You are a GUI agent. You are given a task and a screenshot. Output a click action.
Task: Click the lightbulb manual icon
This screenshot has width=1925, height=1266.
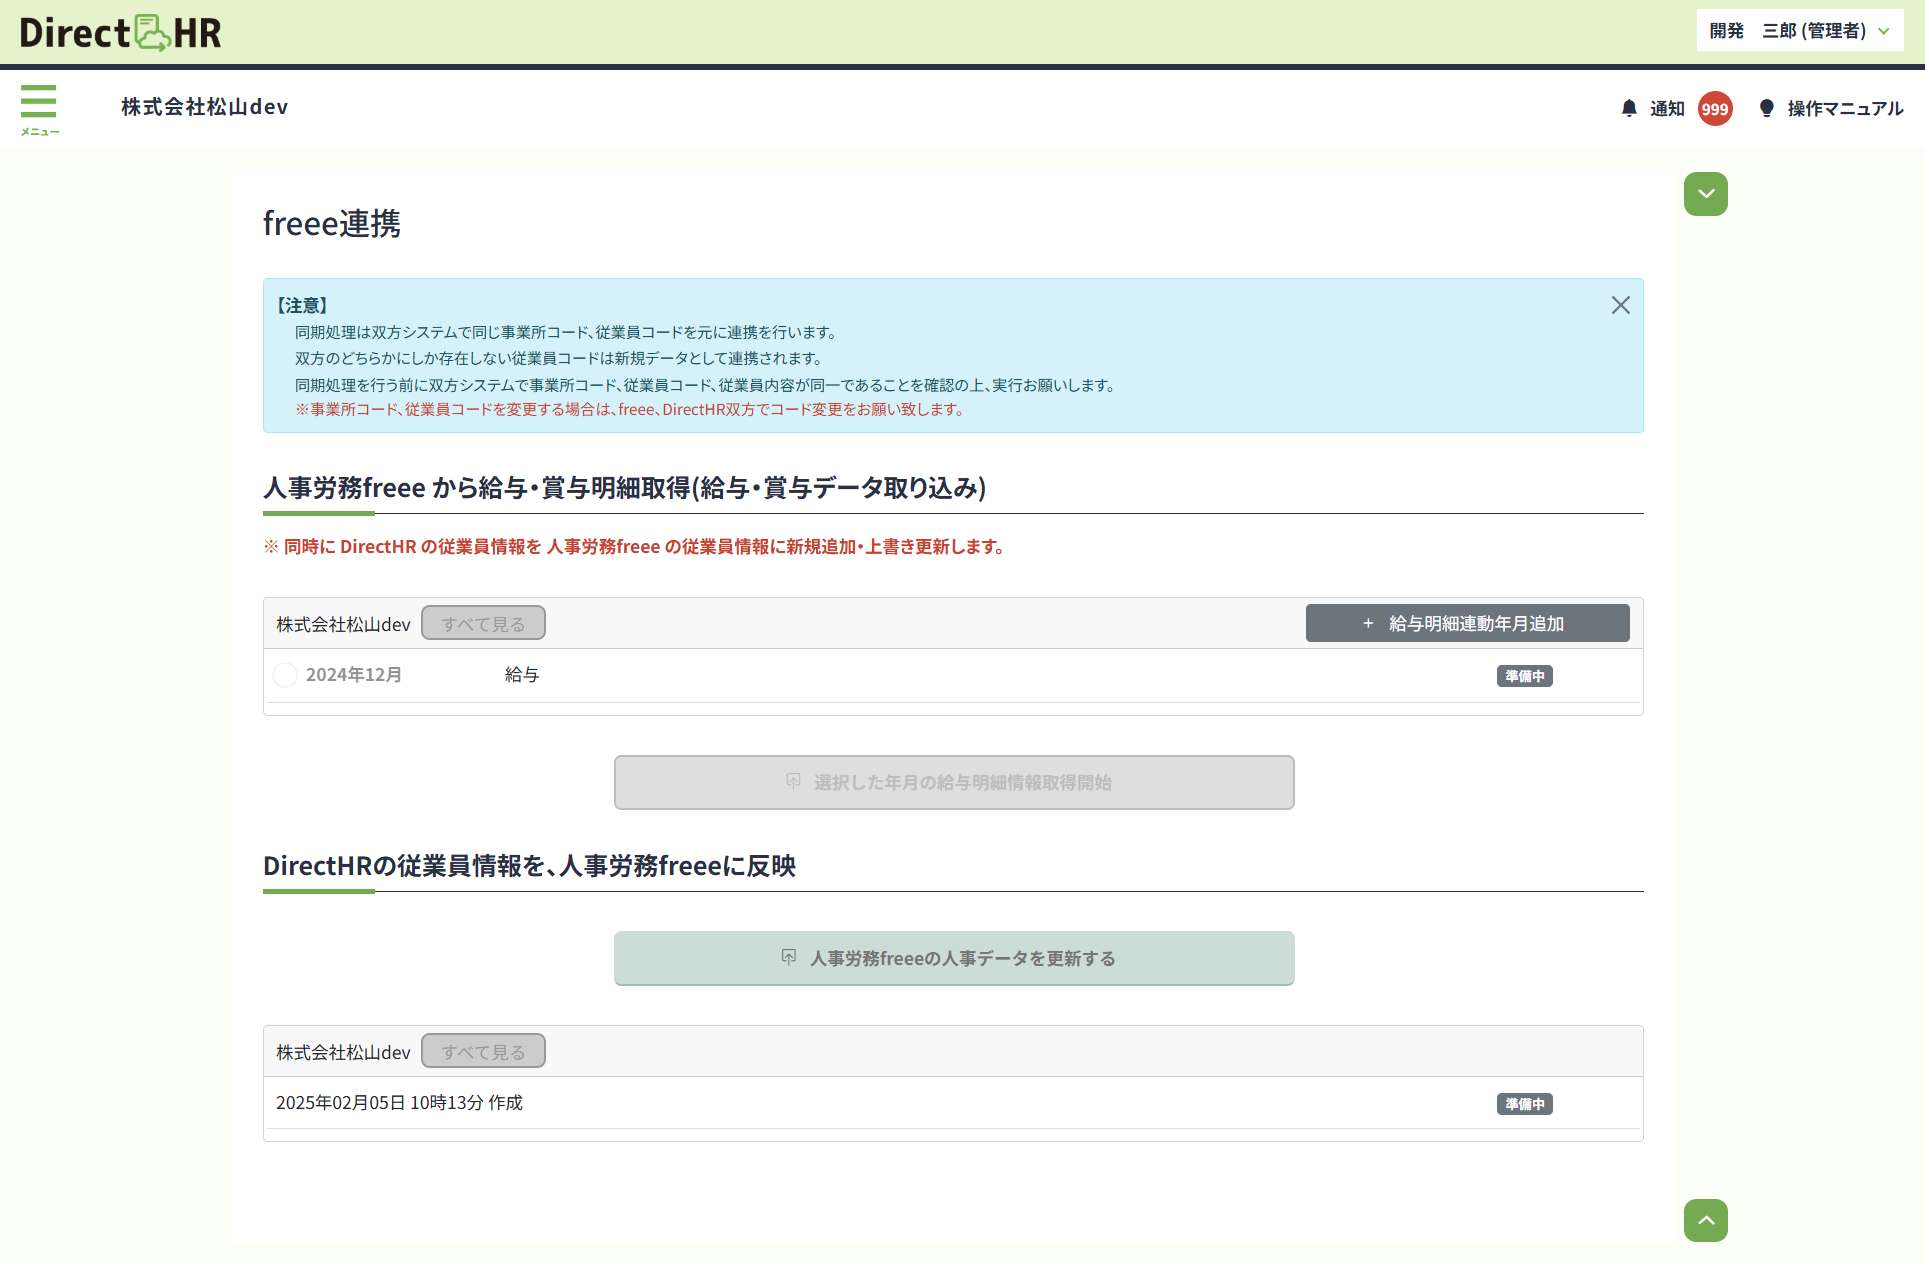point(1767,108)
